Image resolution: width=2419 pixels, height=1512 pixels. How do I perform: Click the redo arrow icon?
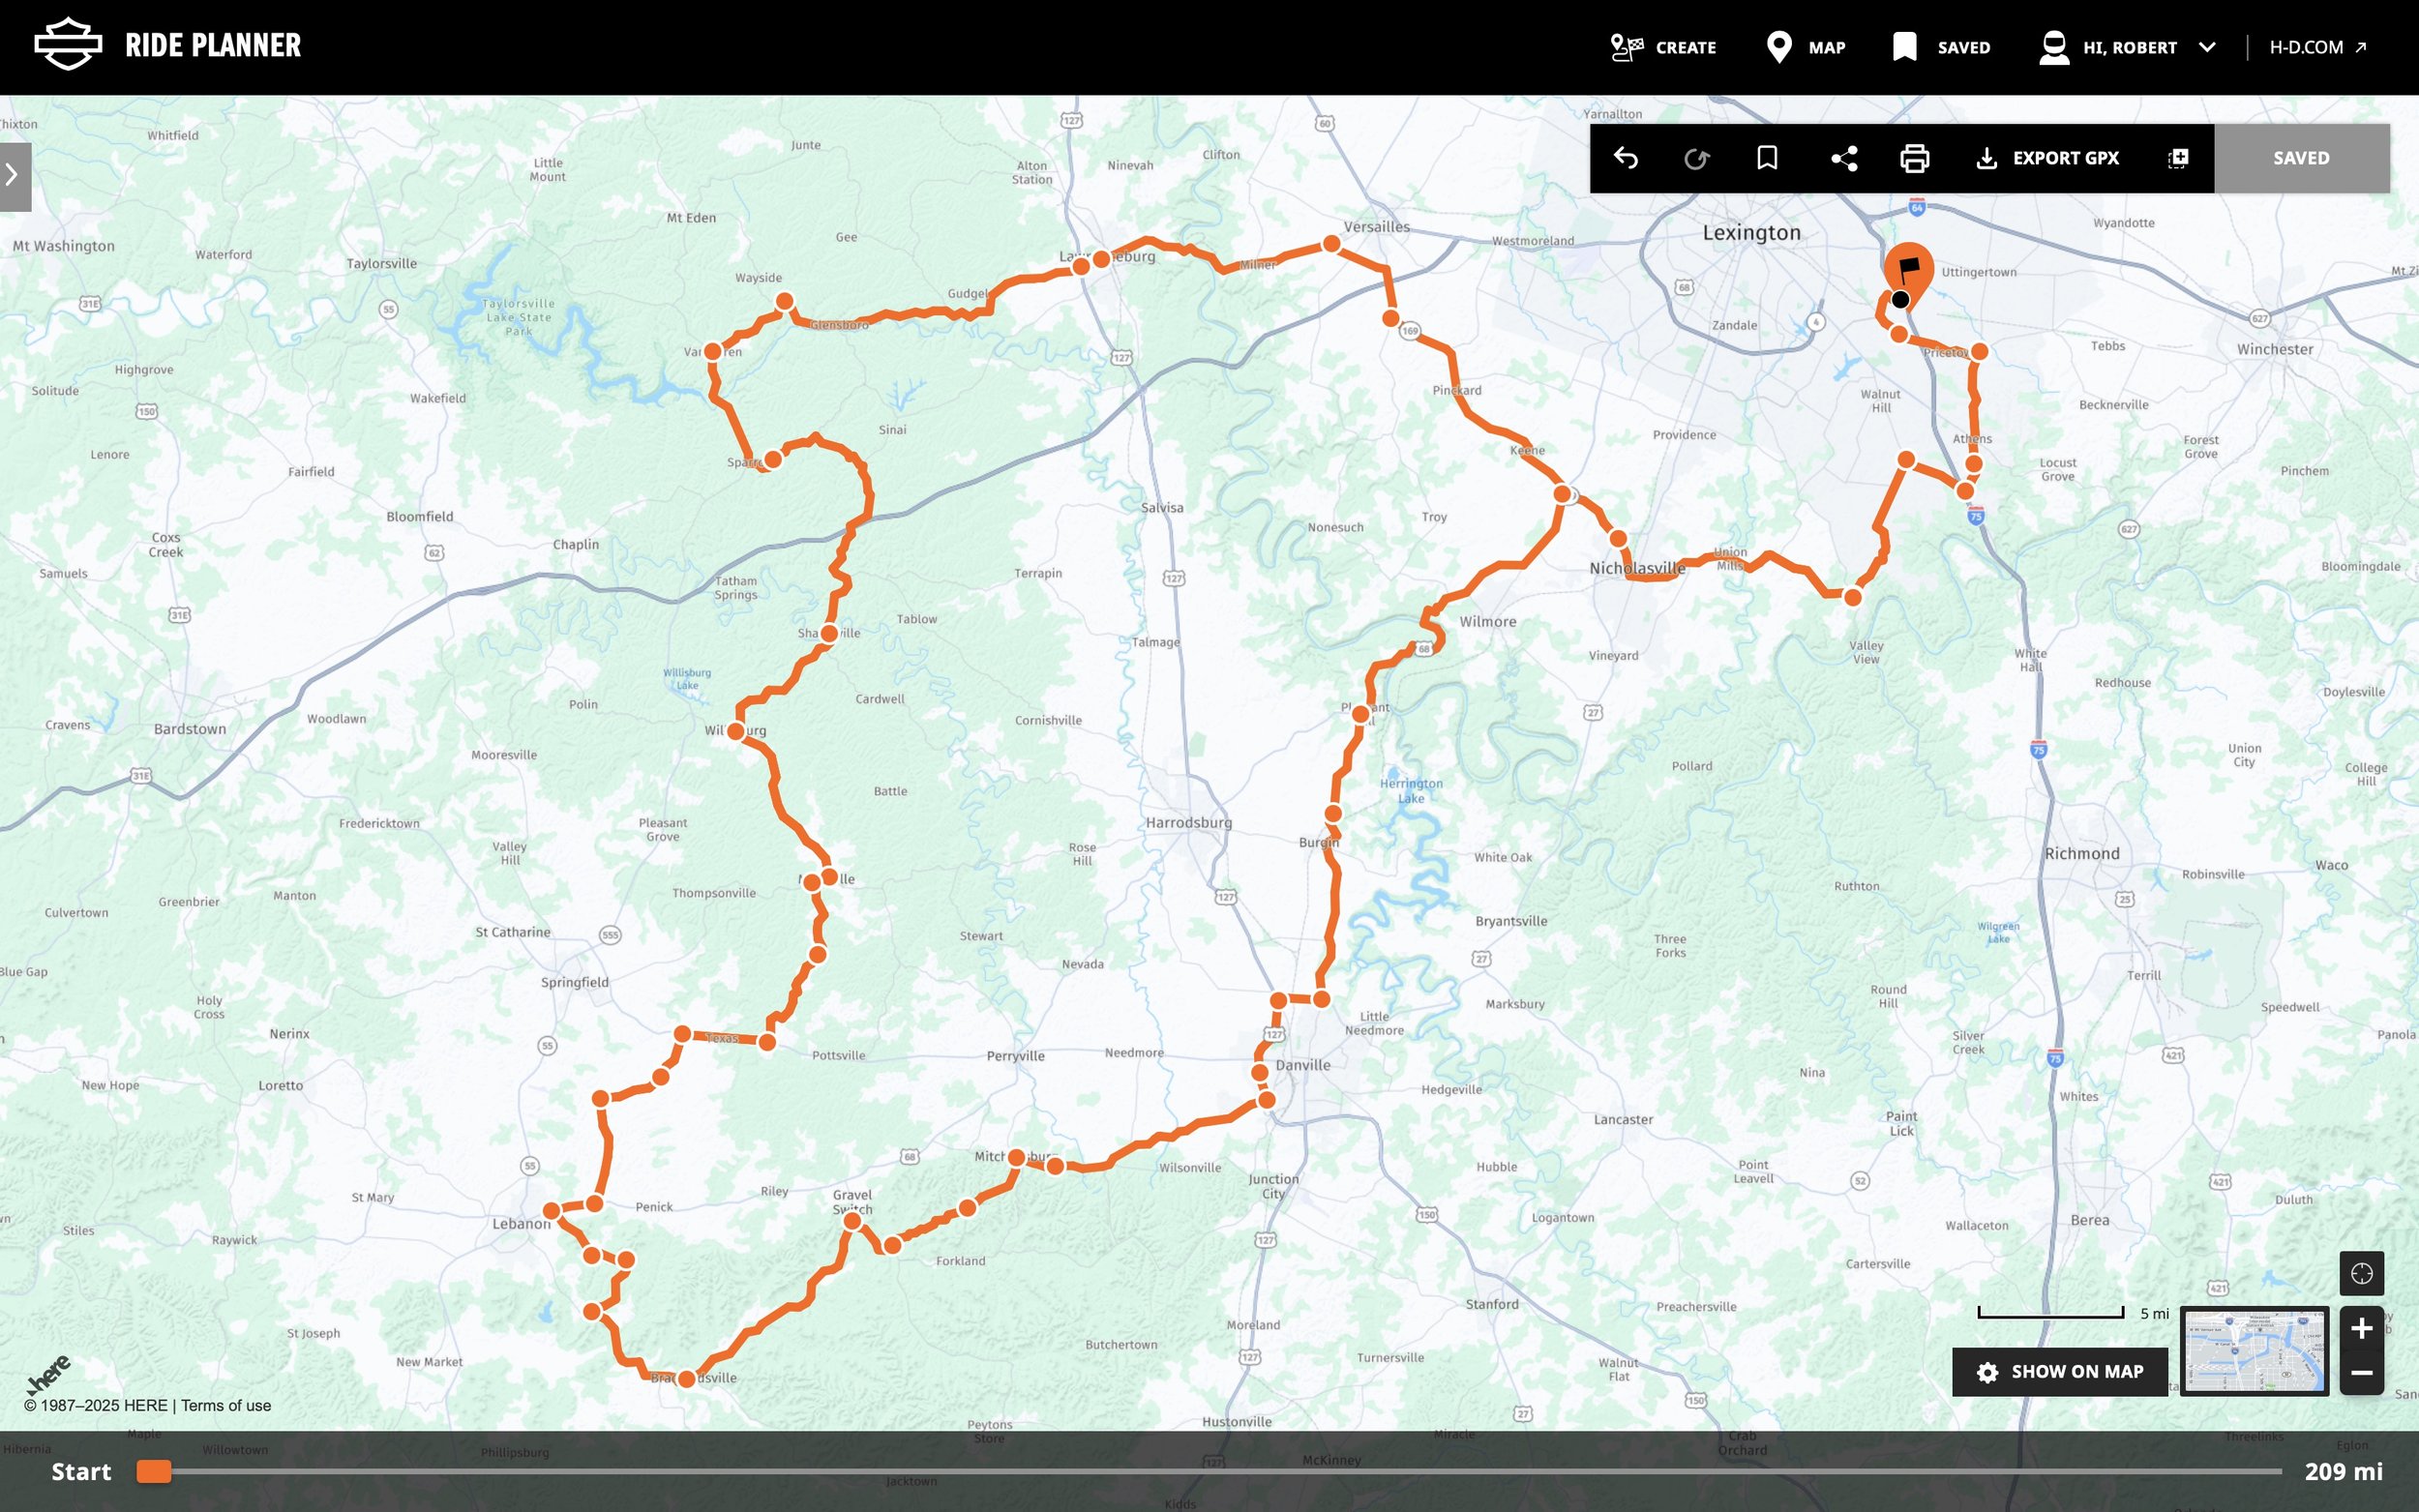point(1697,158)
